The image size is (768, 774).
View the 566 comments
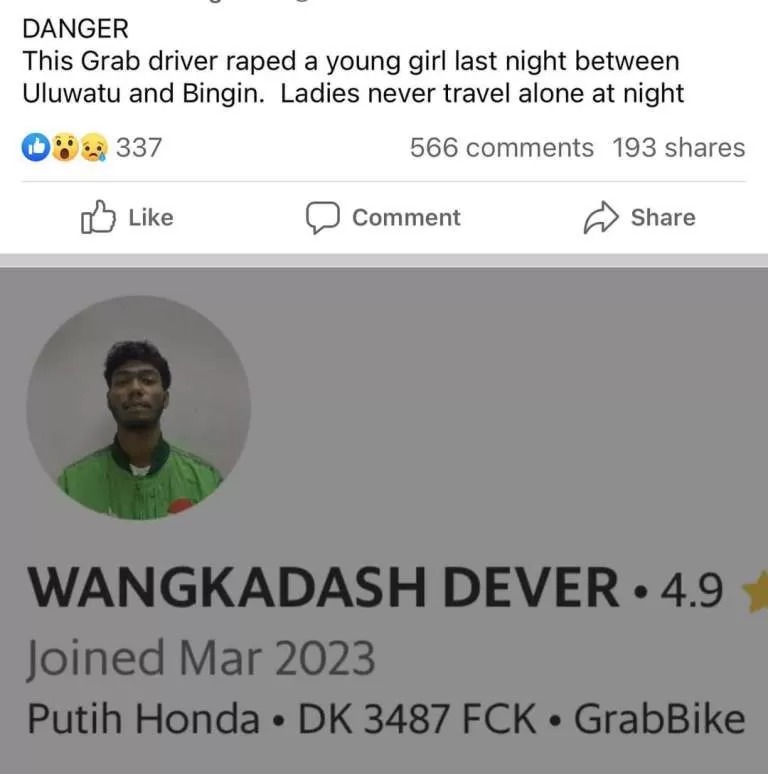point(501,148)
